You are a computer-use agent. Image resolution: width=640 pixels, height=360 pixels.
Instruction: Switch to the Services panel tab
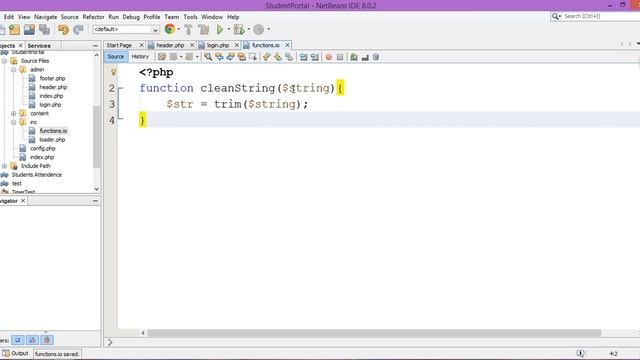pos(39,46)
